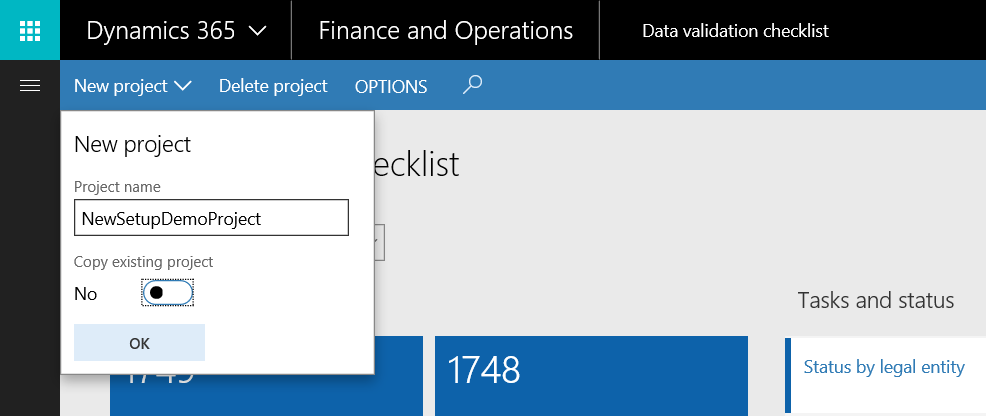
Task: Click the Finance and Operations title
Action: [446, 31]
